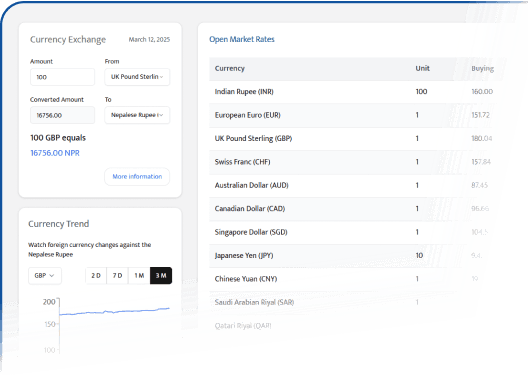This screenshot has width=528, height=382.
Task: Click the Currency Trend heading
Action: [59, 224]
